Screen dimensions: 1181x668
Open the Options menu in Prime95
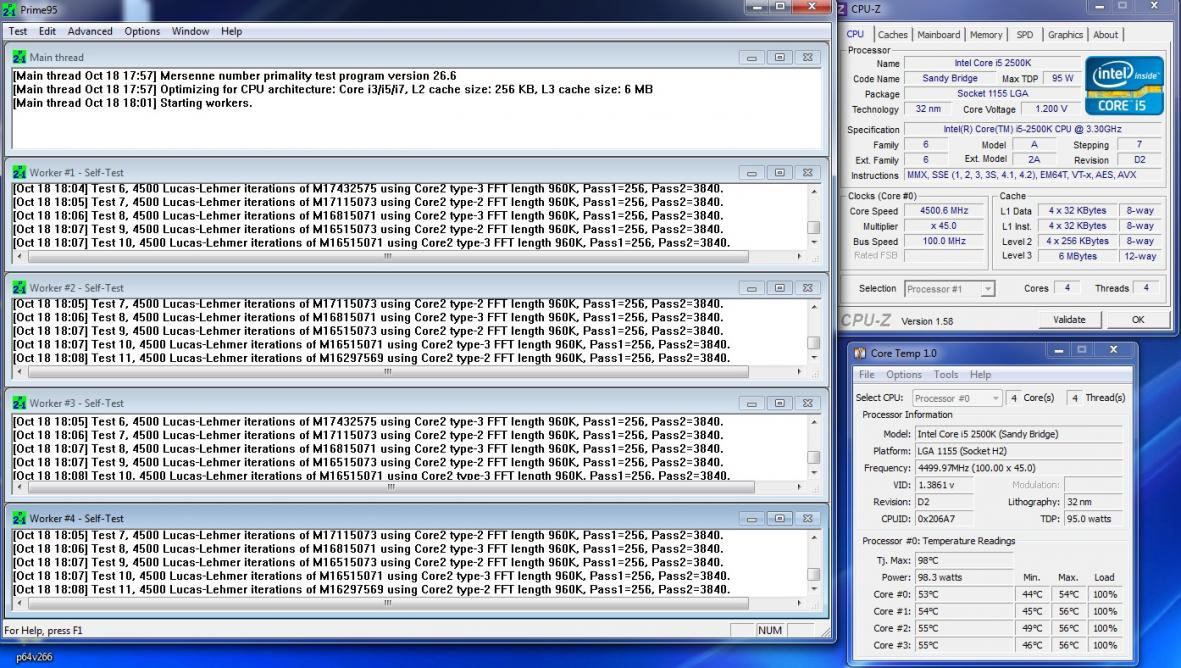(142, 32)
